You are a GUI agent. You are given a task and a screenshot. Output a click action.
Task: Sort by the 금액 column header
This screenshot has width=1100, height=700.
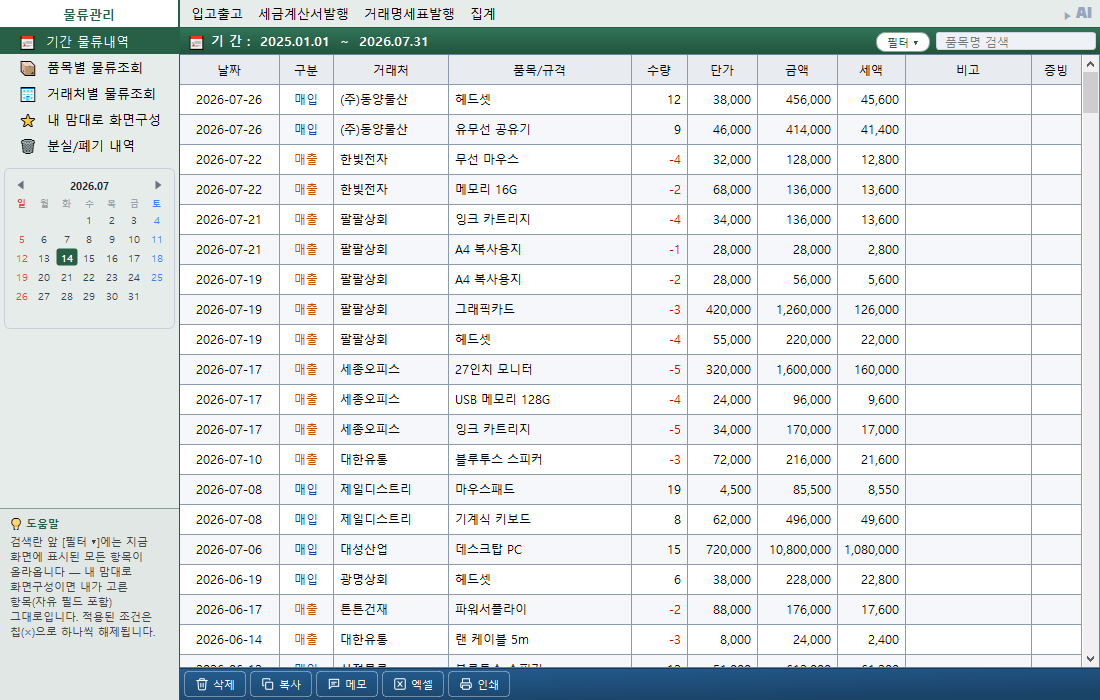[797, 70]
